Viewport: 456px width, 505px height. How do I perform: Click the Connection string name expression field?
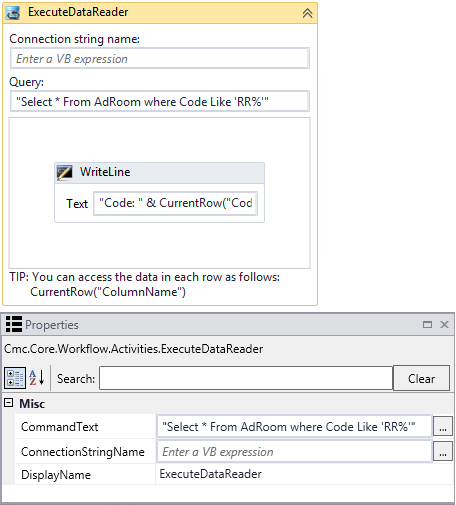coord(160,59)
